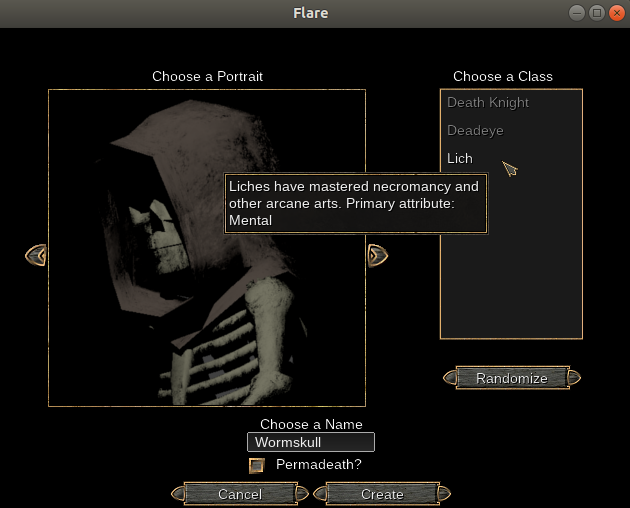Select the Deadeye class

475,131
